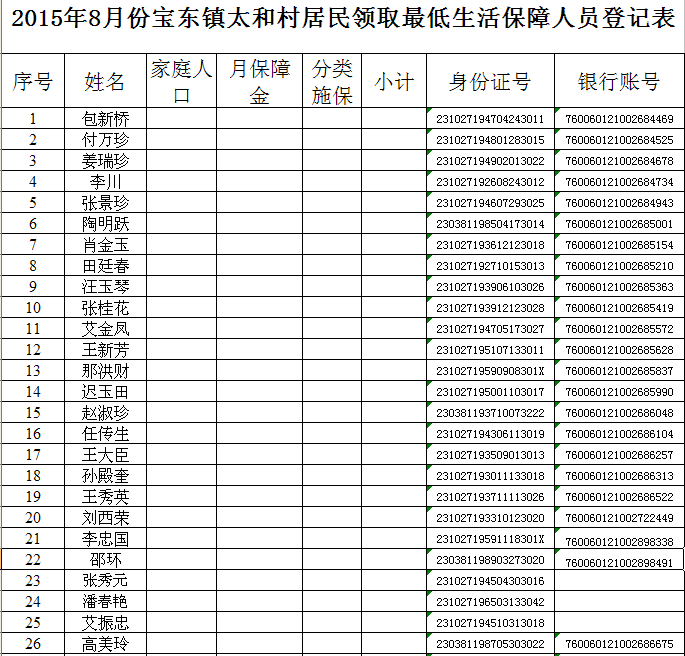Select name cell 王秀英
The height and width of the screenshot is (656, 685).
tap(105, 496)
